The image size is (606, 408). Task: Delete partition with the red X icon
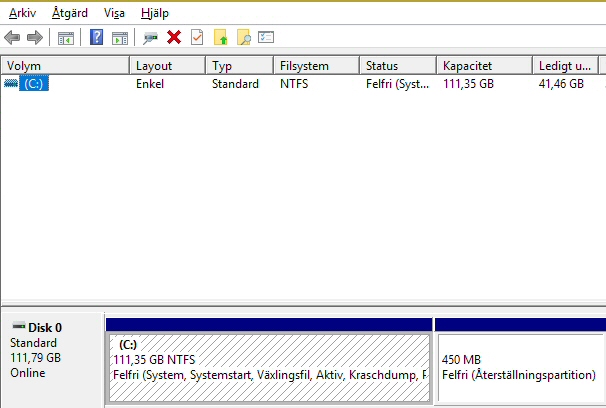174,37
